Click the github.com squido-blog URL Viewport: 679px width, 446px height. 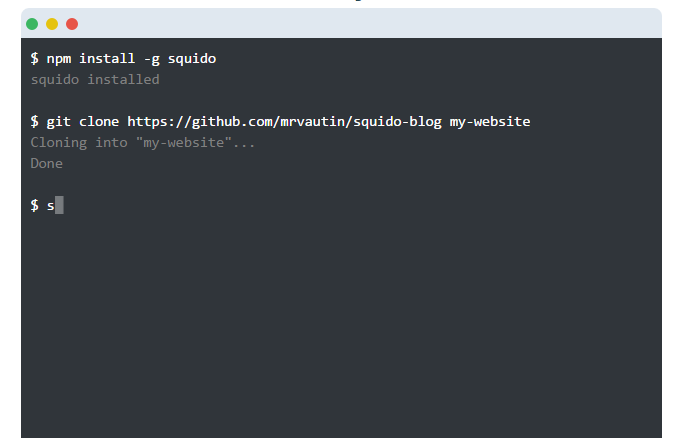(x=285, y=121)
